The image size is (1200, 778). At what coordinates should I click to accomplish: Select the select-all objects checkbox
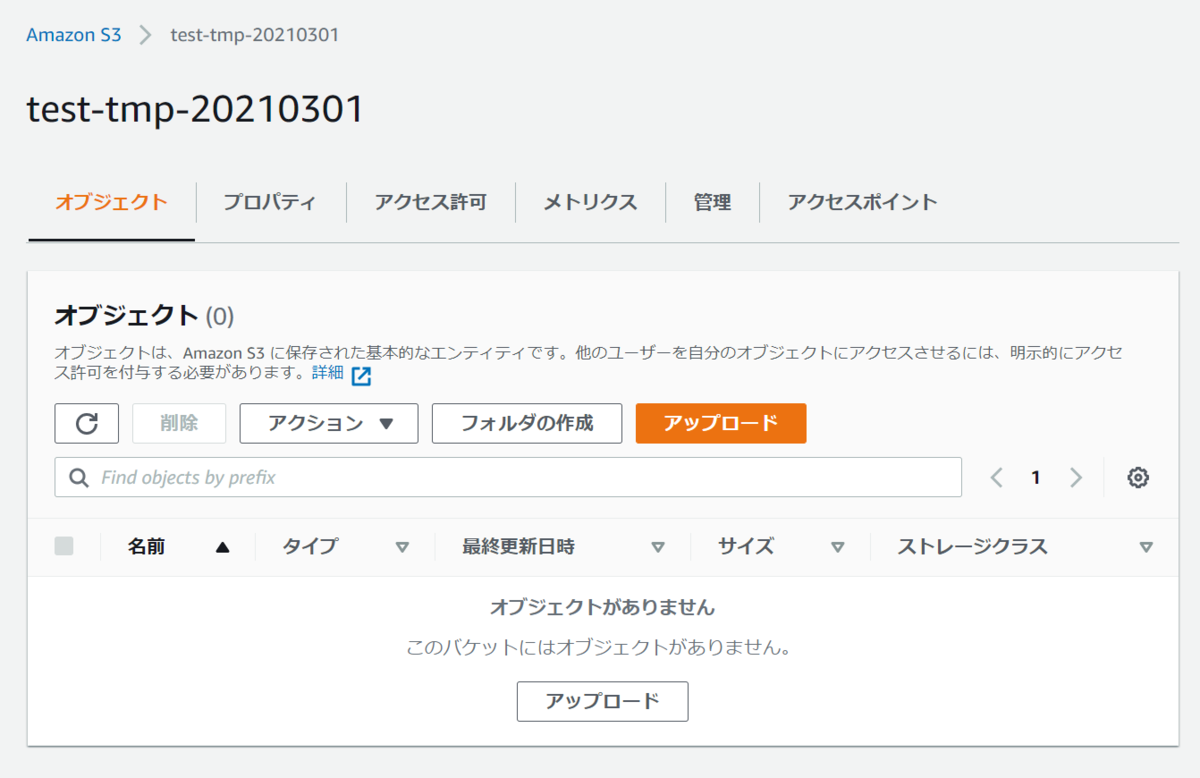pos(63,546)
